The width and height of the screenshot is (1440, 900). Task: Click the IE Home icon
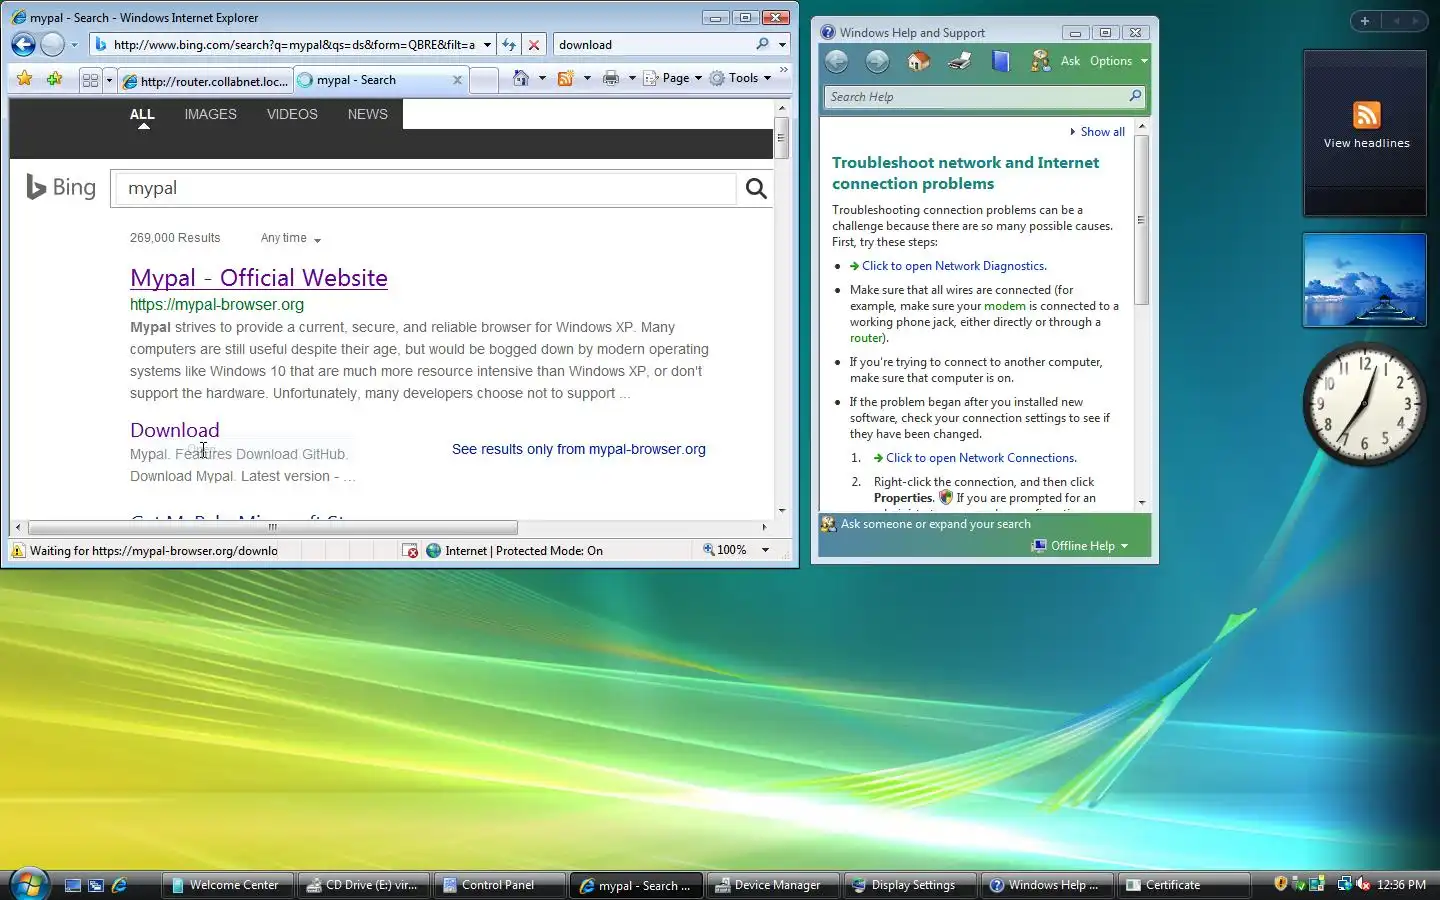pos(520,78)
